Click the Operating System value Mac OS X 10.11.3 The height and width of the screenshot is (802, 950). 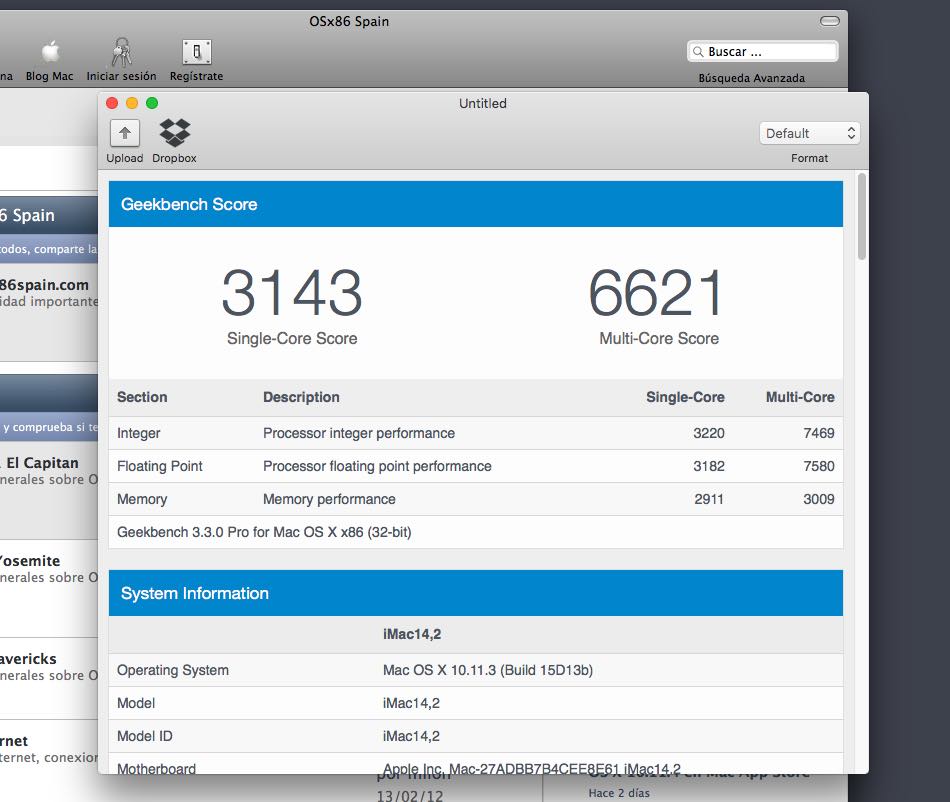[x=488, y=670]
